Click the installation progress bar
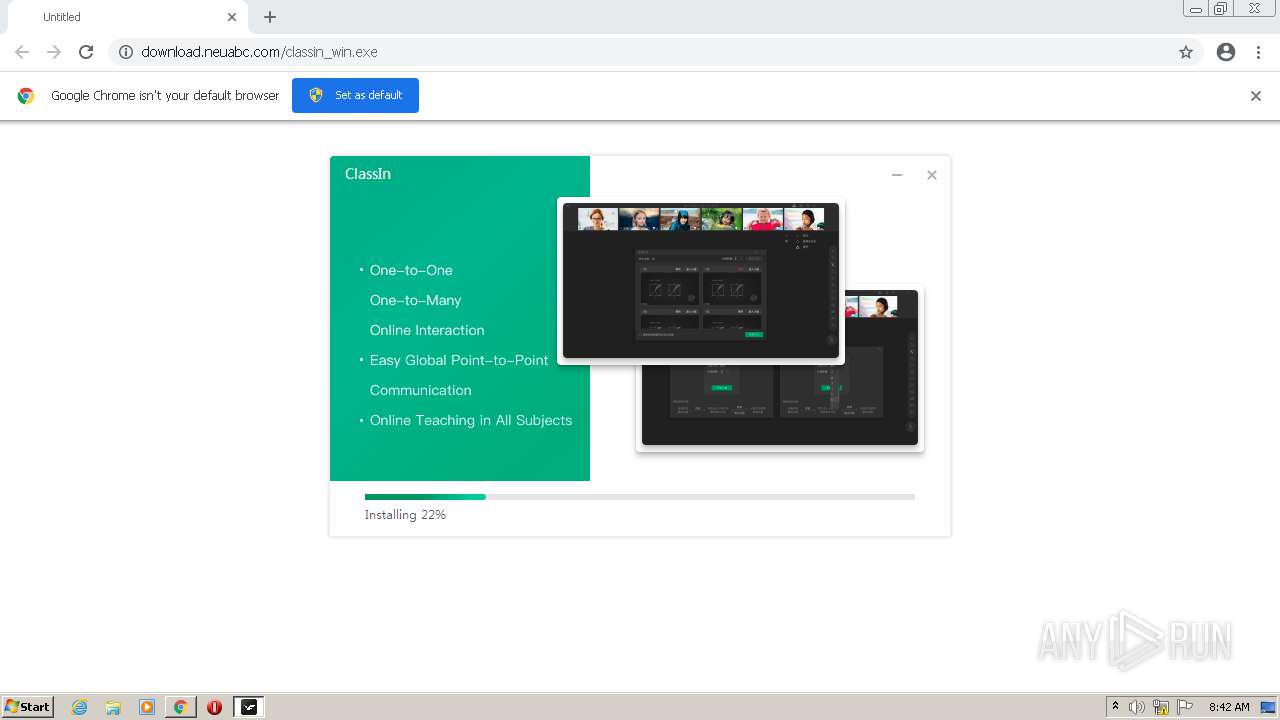1280x720 pixels. 640,497
